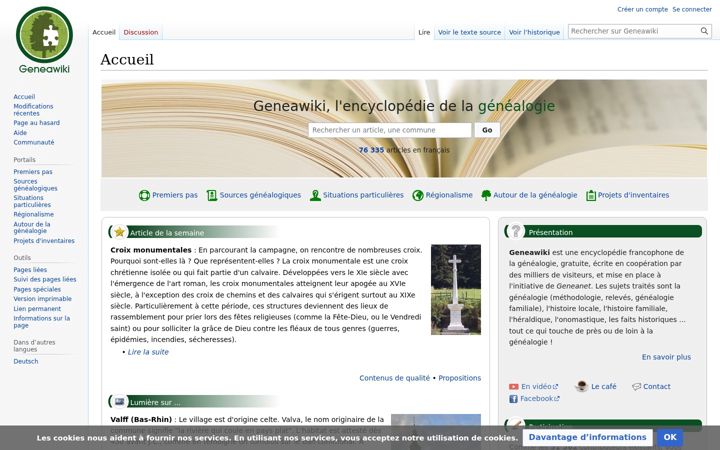Open Premiers pas in sidebar portals
The image size is (720, 450).
(33, 172)
